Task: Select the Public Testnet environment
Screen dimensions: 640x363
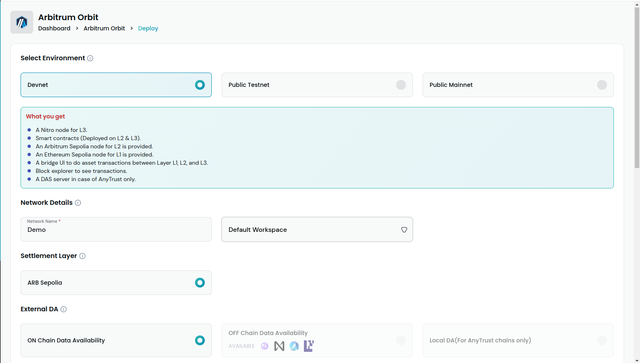Action: click(317, 85)
